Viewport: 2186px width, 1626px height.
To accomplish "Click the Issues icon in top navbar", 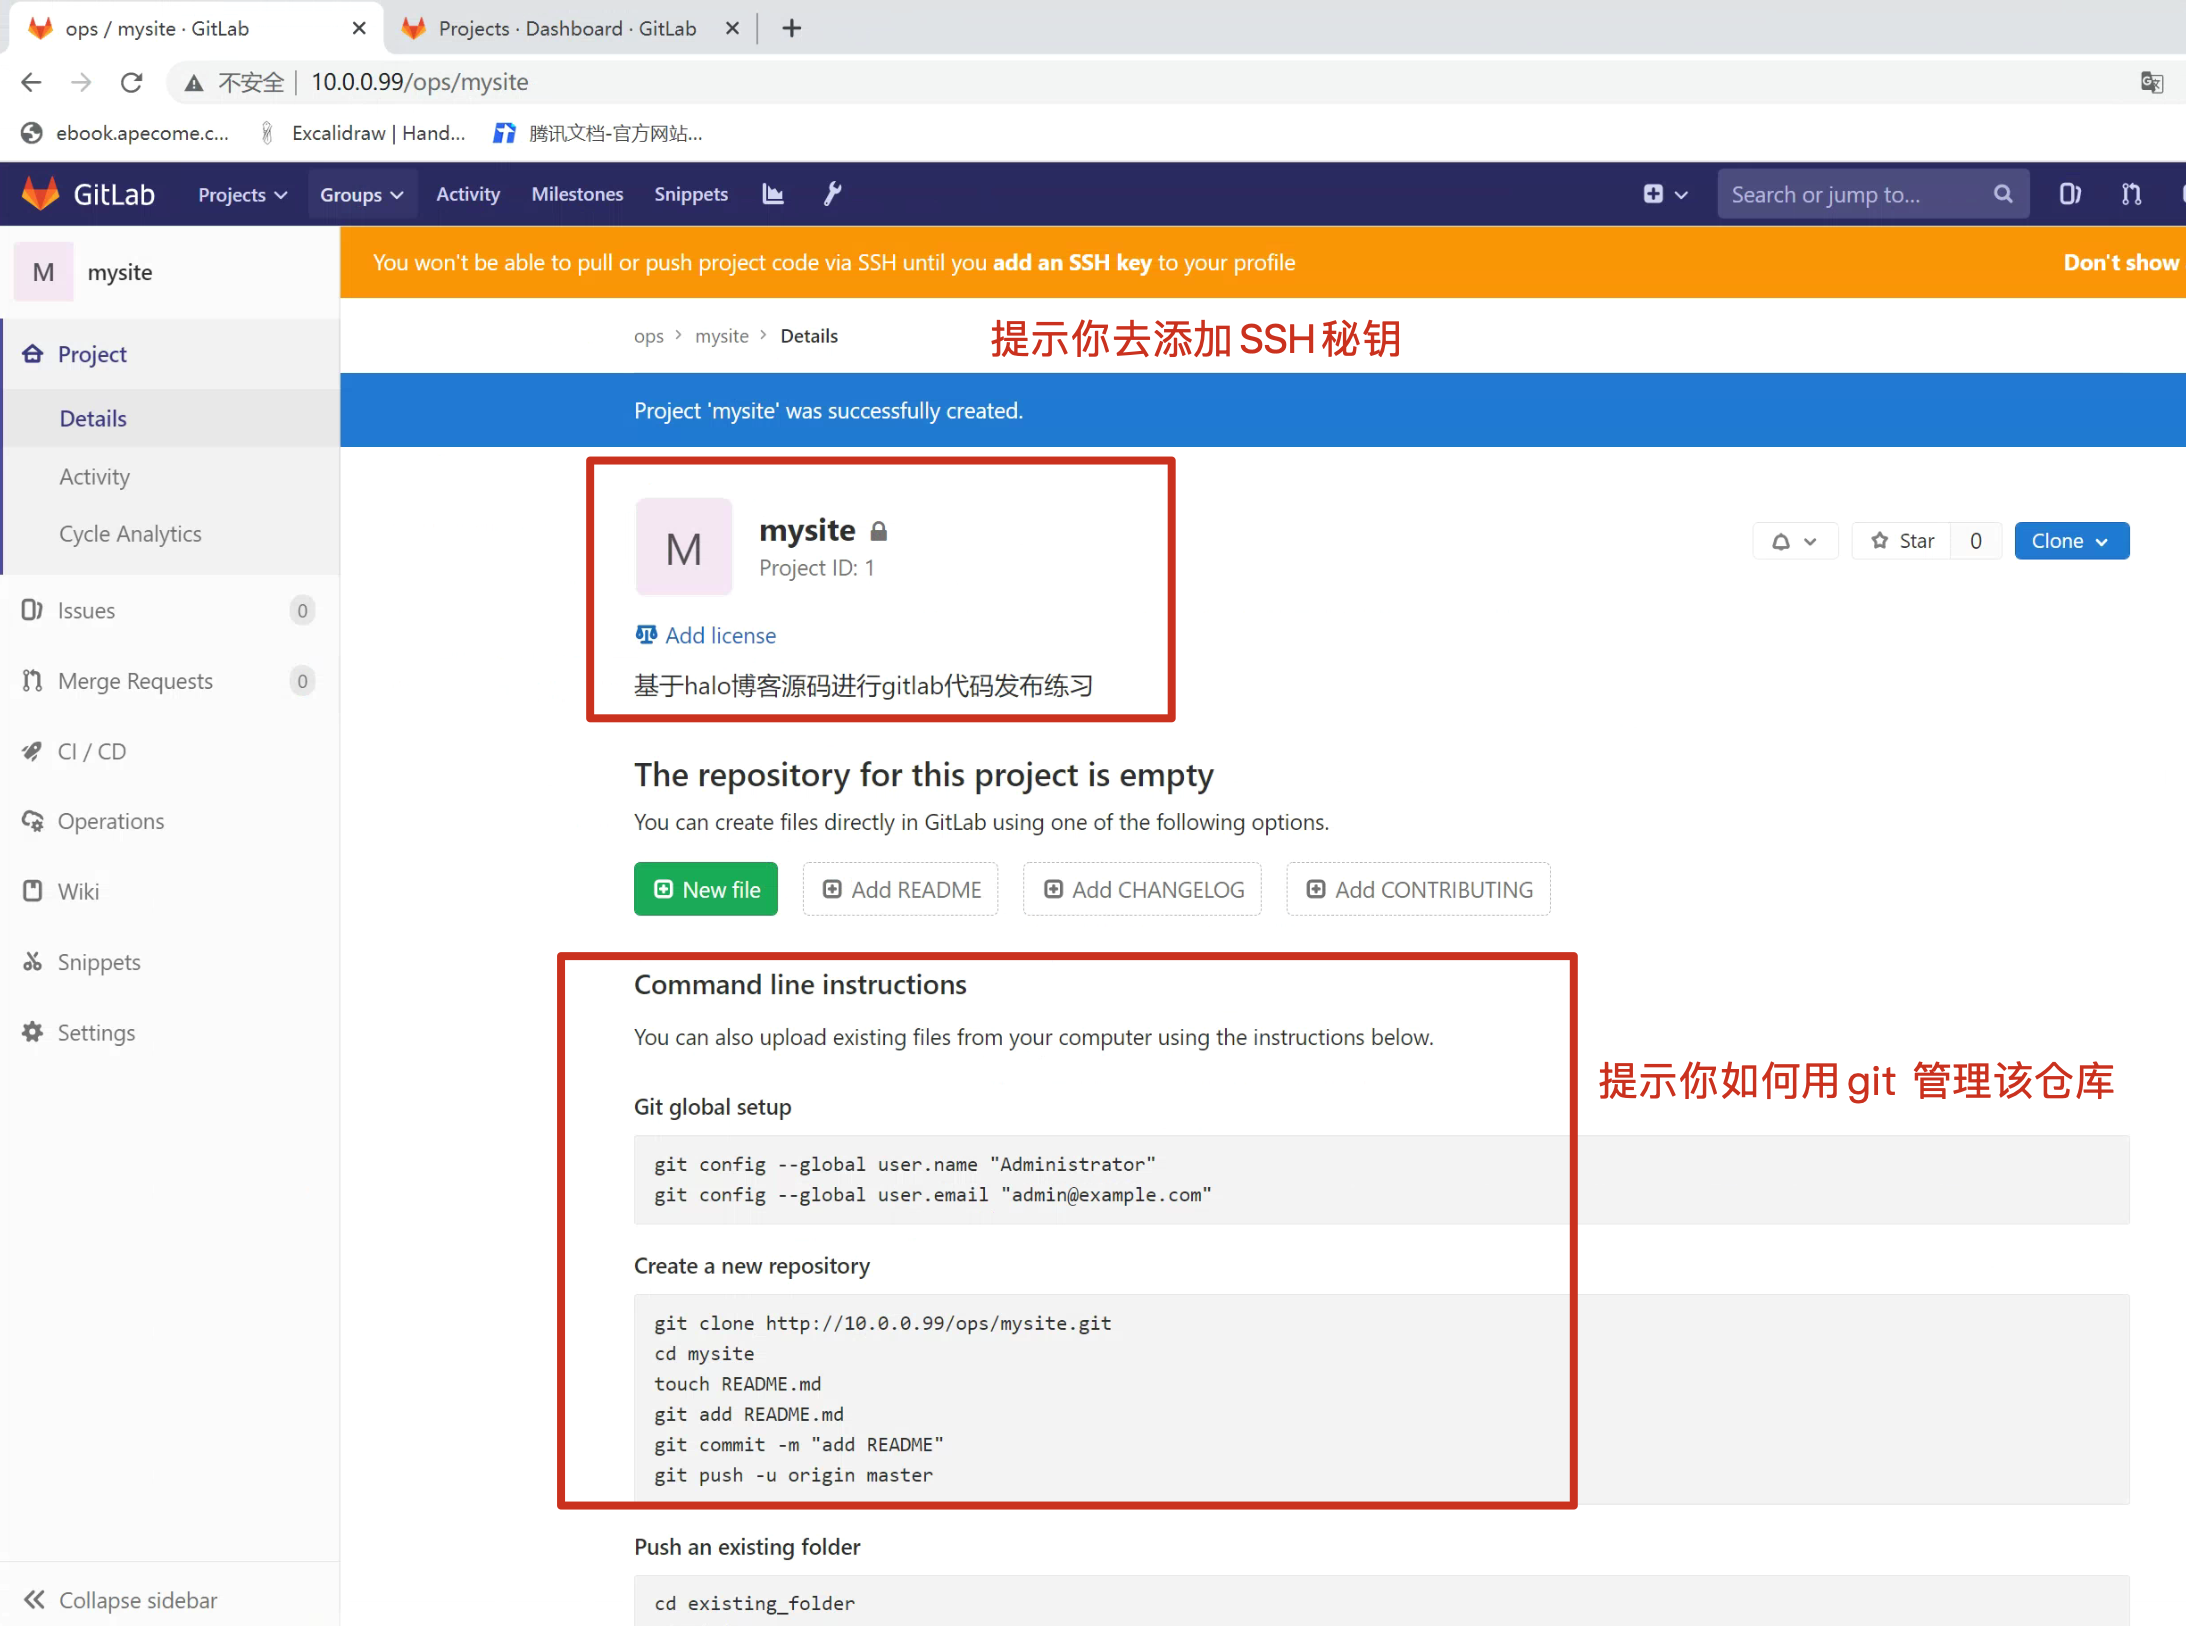I will point(2069,194).
